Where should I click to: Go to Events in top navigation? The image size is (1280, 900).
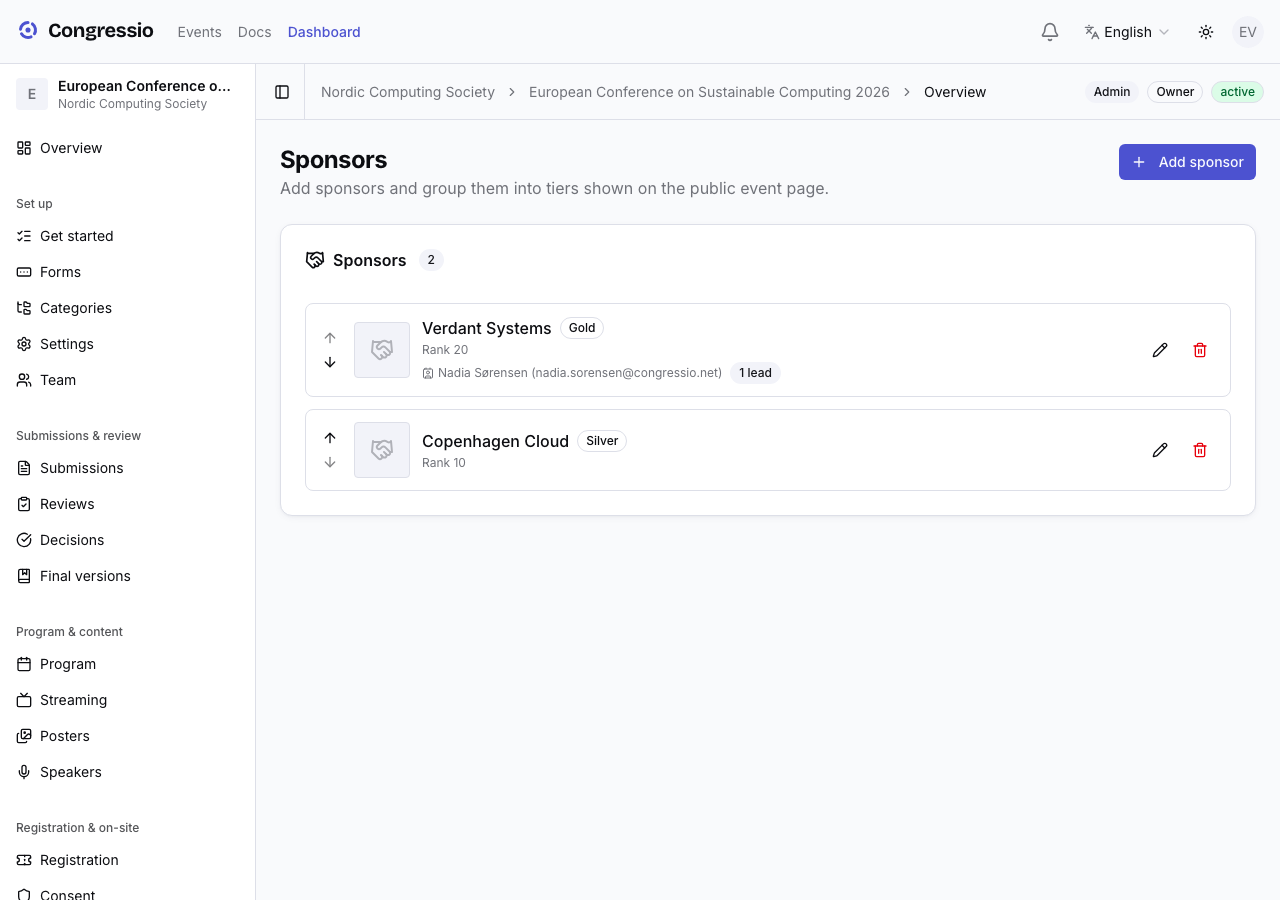199,32
